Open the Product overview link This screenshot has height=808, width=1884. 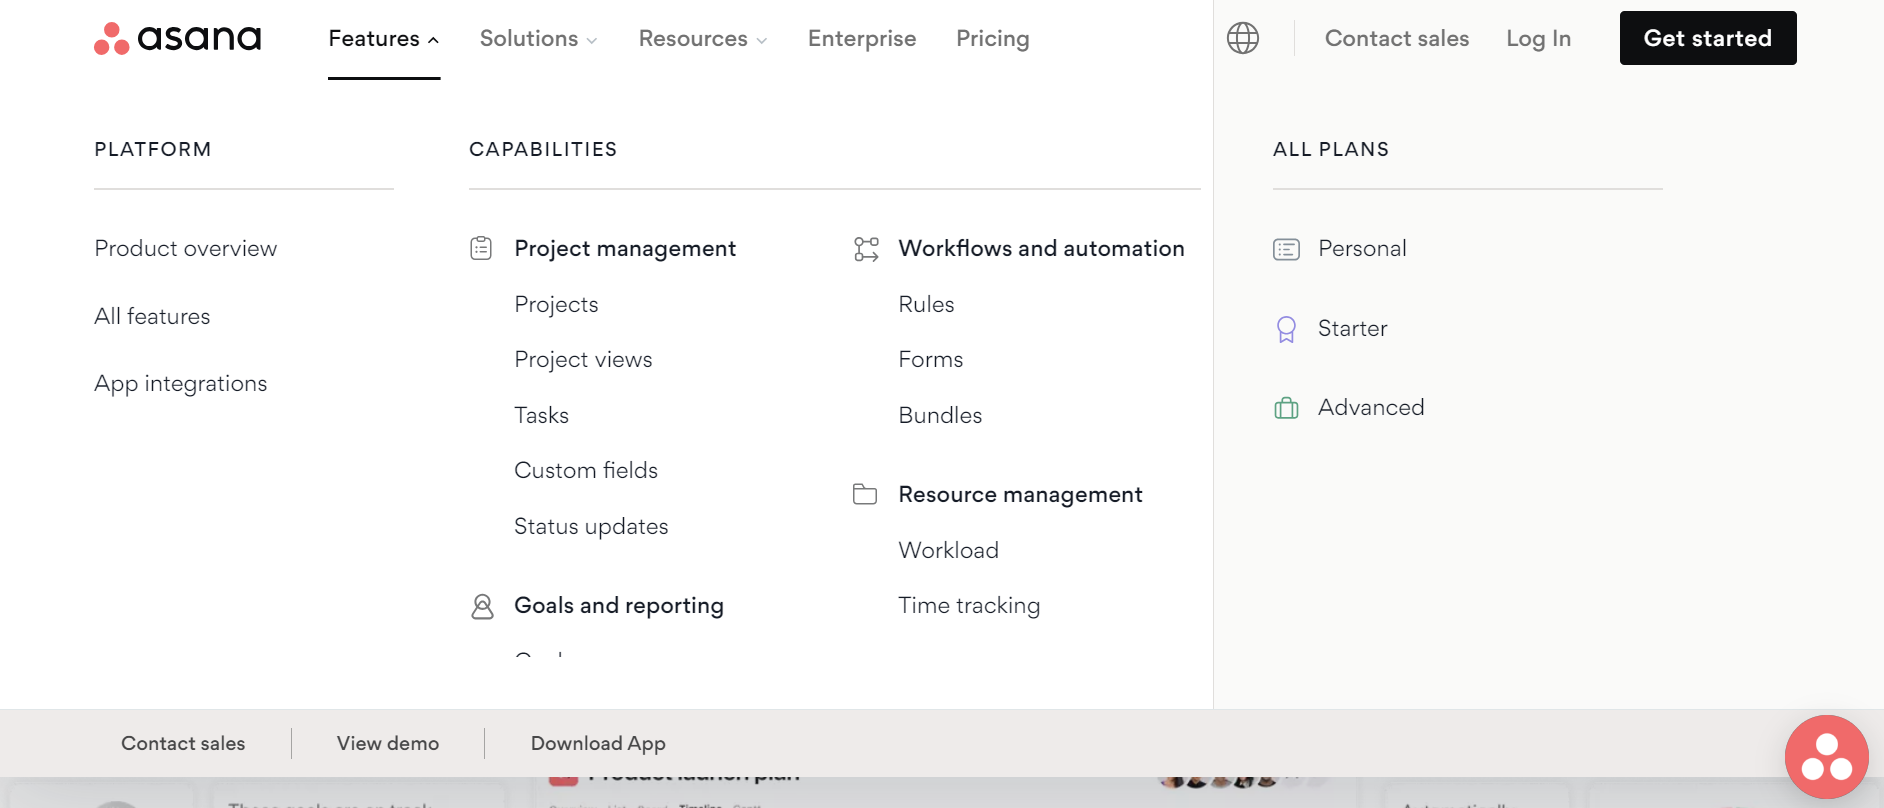click(x=186, y=248)
